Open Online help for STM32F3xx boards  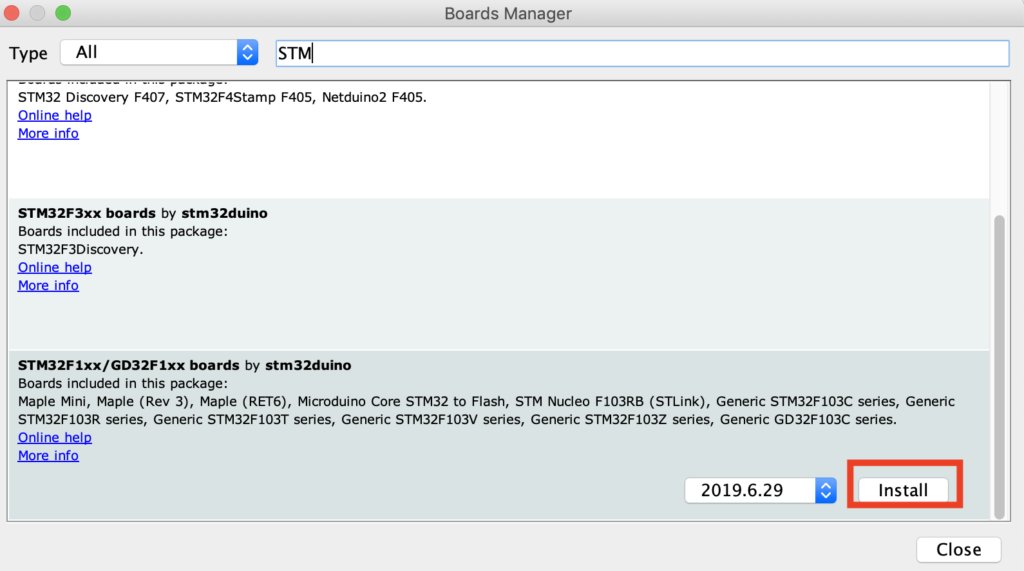(55, 267)
